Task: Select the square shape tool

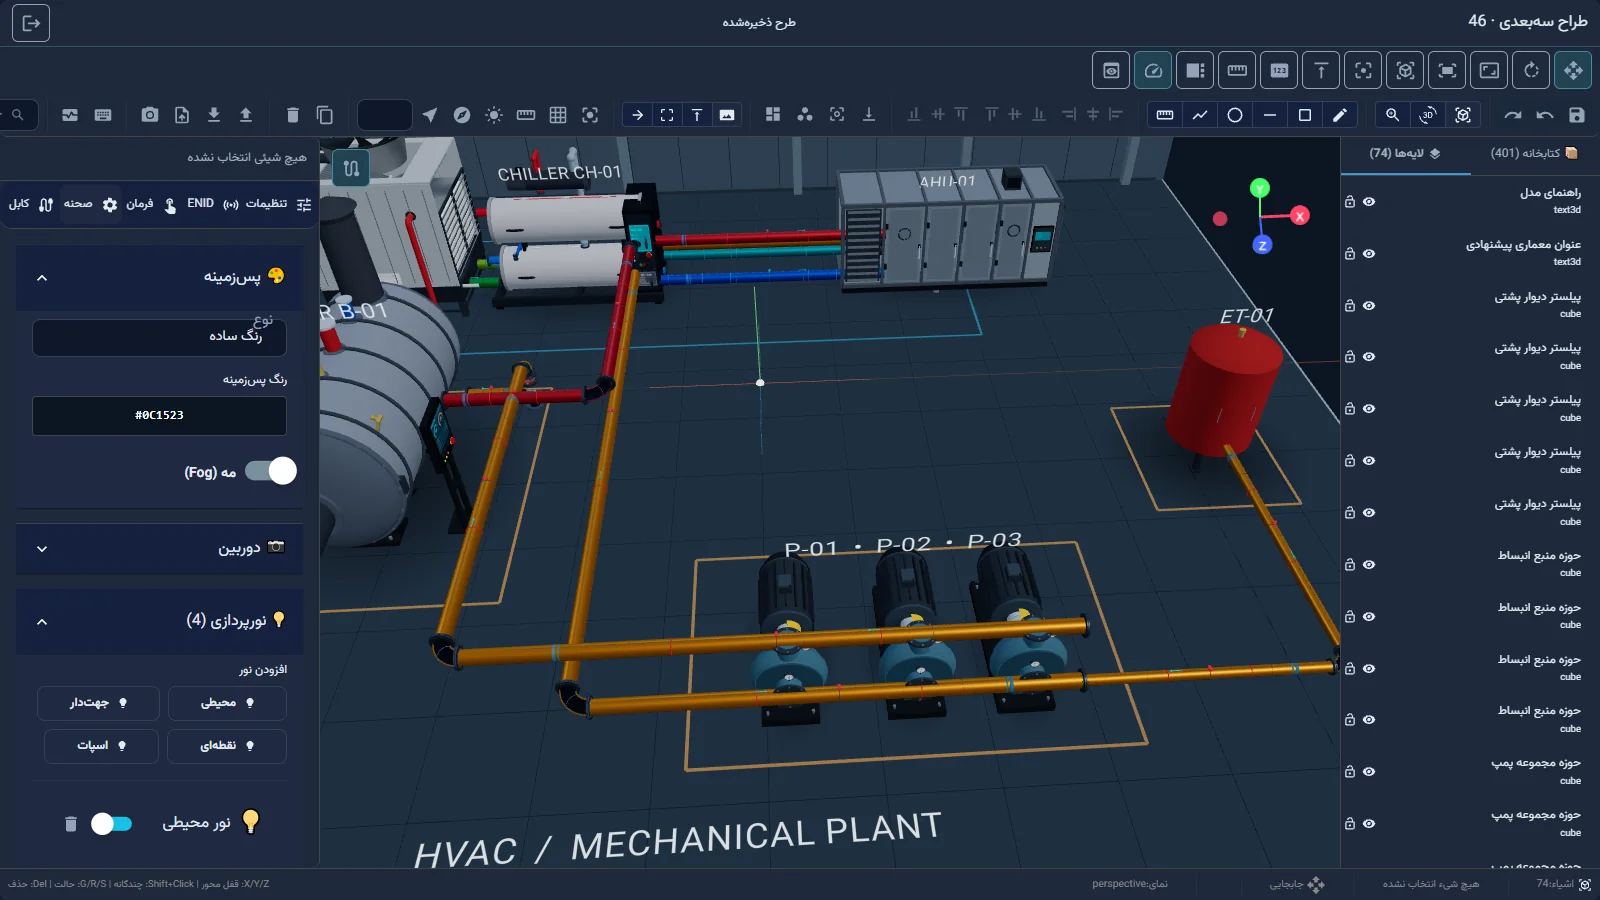Action: click(x=1305, y=115)
